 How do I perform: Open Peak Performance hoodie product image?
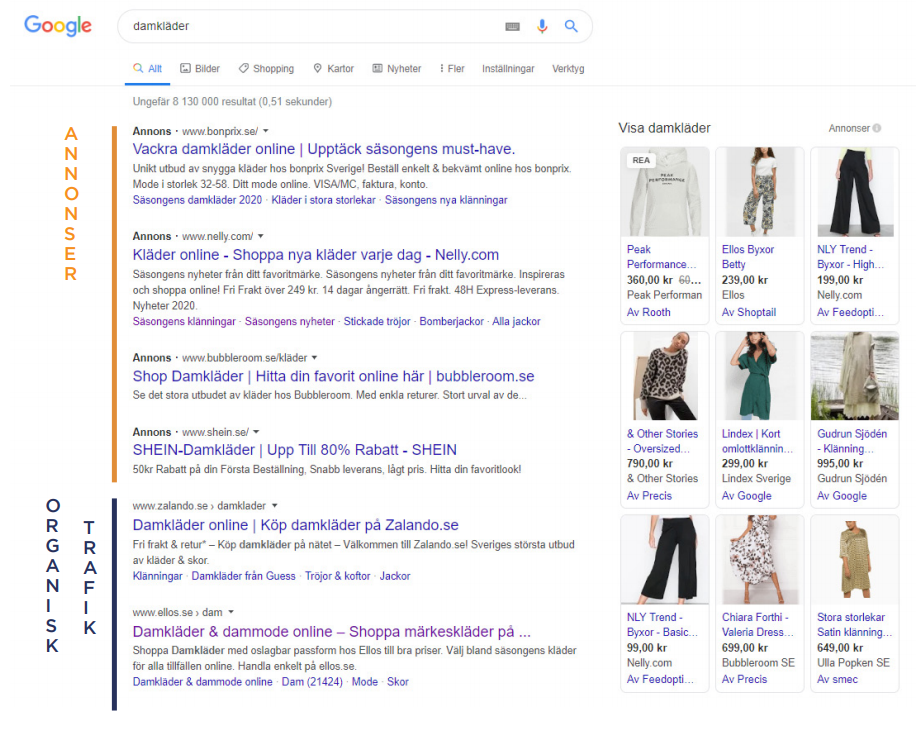pyautogui.click(x=665, y=192)
